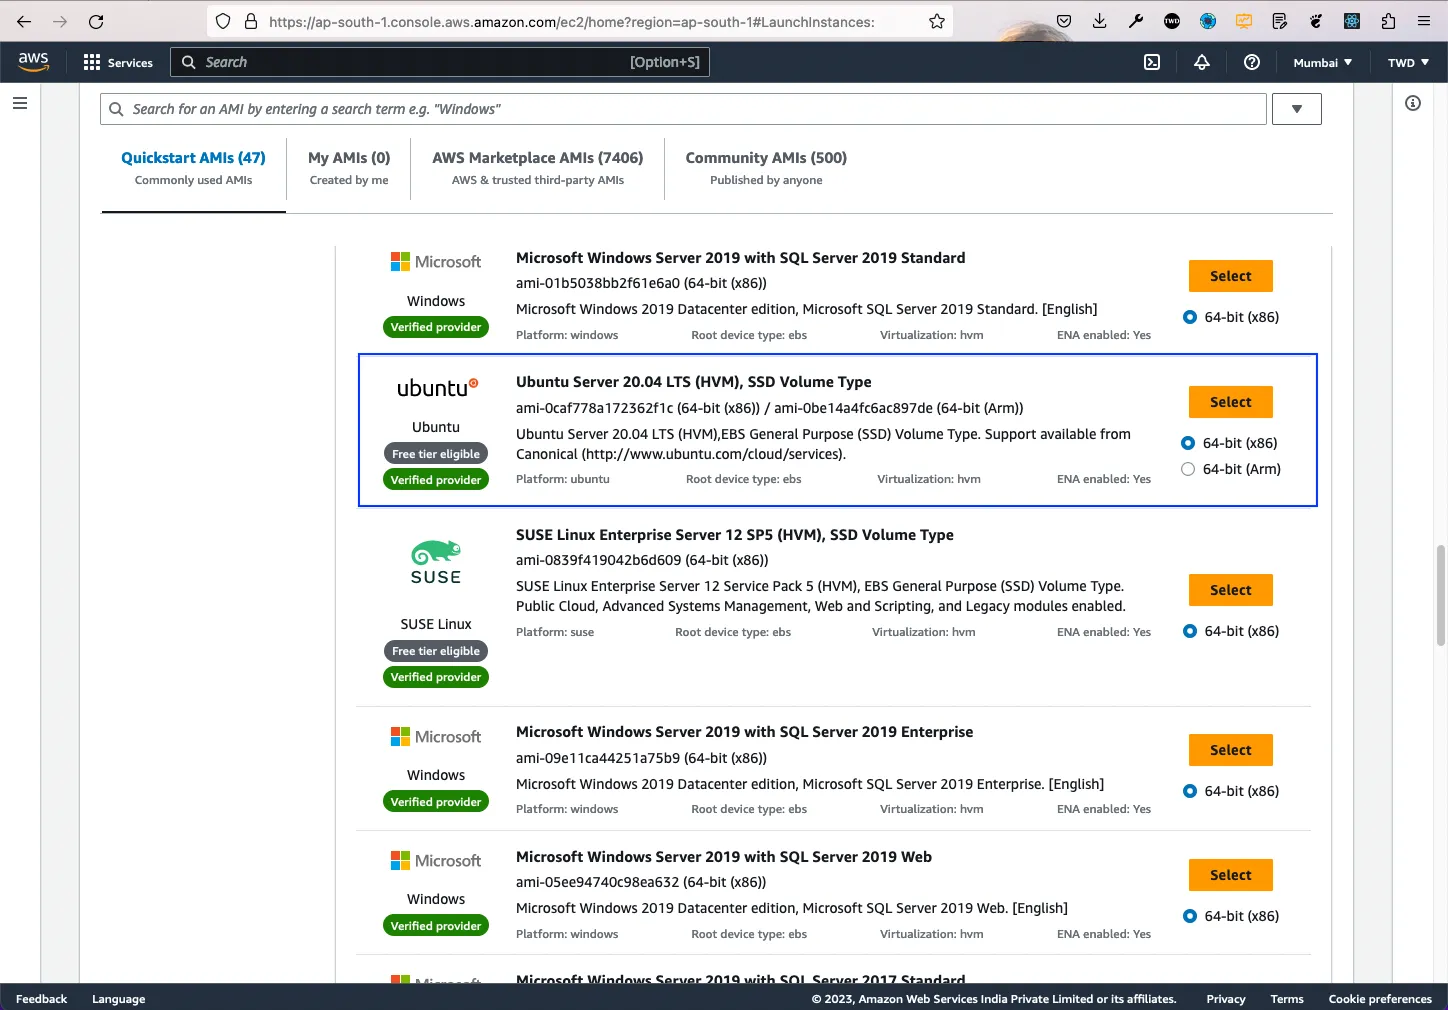Select the SQL Server 2019 Enterprise AMI
Screen dimensions: 1448x1010
coord(1230,750)
